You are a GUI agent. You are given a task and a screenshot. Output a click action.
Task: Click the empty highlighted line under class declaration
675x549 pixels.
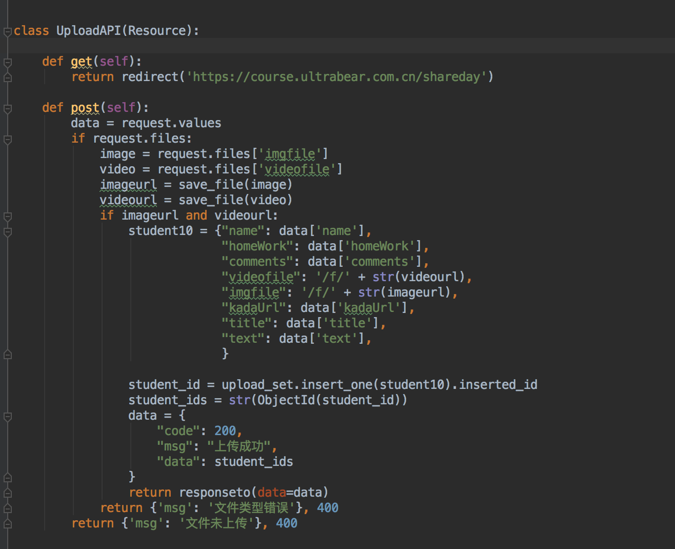click(340, 46)
